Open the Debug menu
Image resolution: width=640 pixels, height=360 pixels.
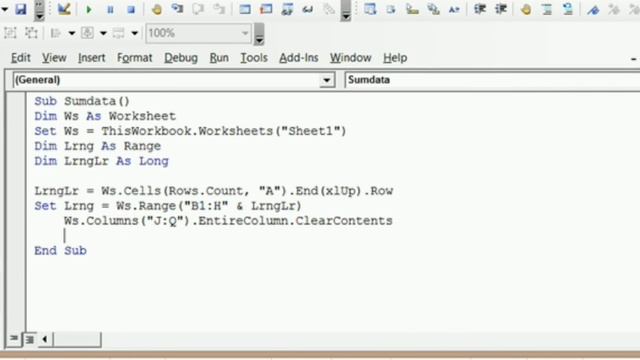click(x=181, y=58)
